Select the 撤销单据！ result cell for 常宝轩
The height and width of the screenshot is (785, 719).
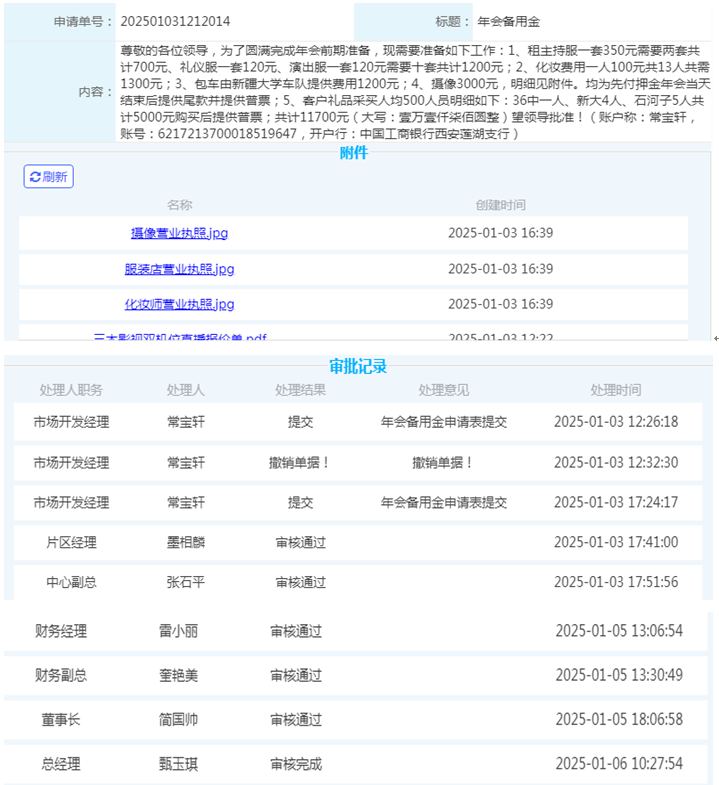(x=301, y=462)
